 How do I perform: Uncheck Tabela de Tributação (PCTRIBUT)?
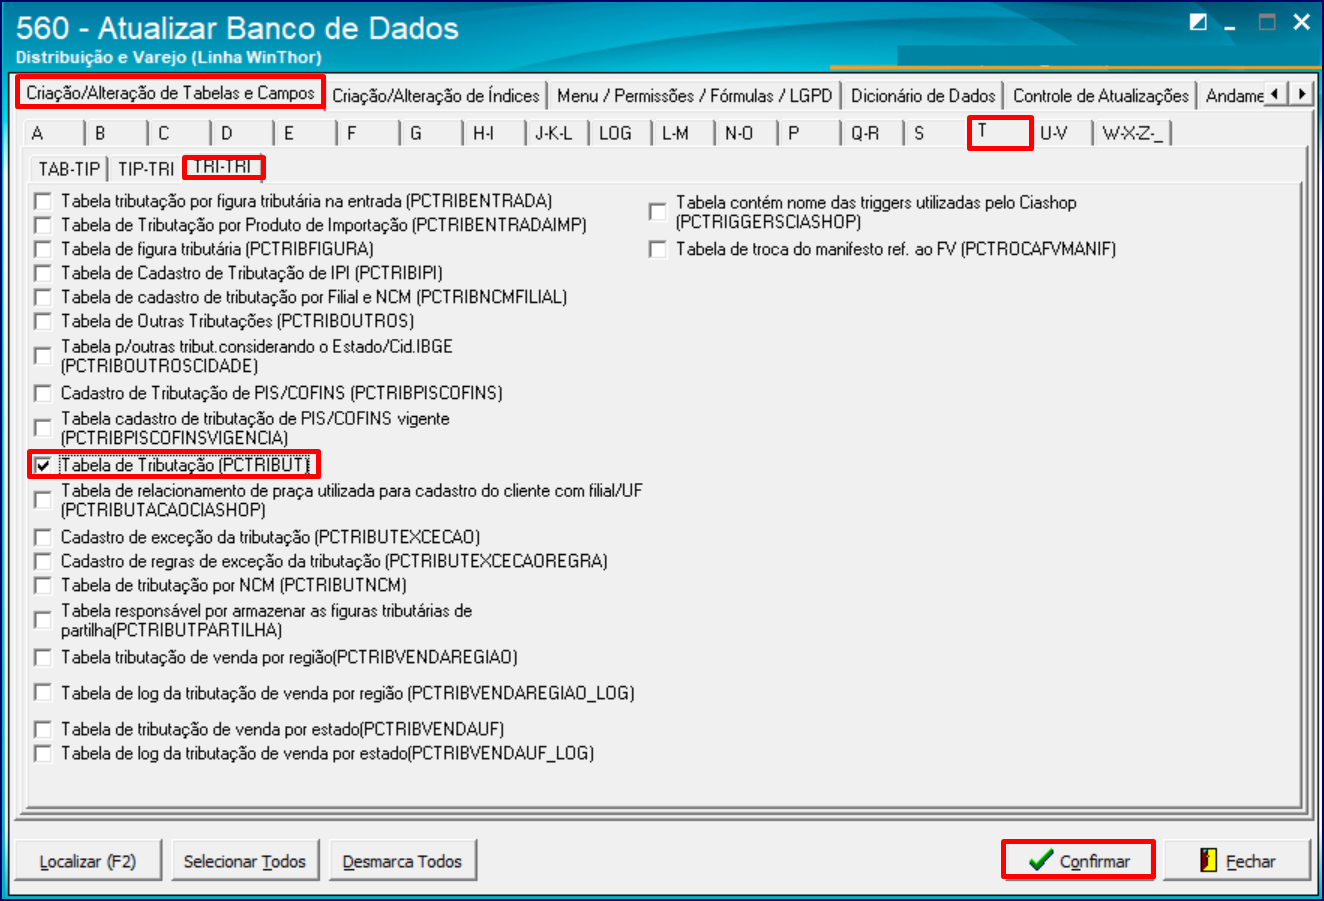pos(43,465)
